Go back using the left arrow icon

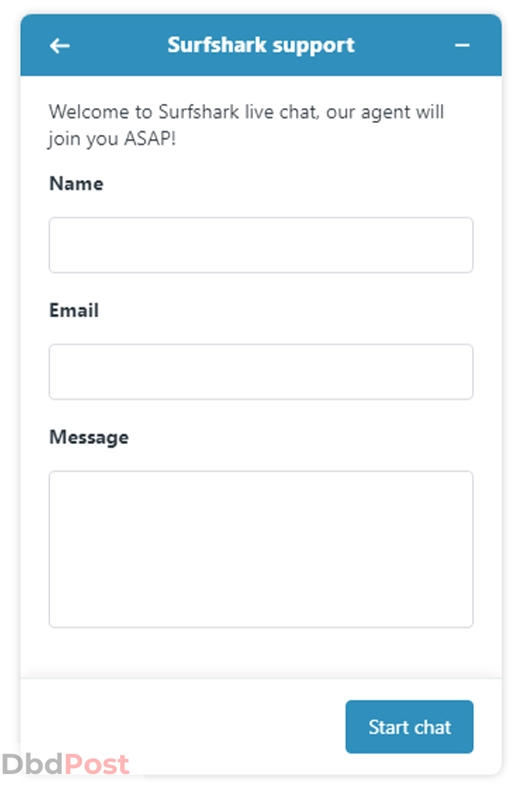(60, 46)
